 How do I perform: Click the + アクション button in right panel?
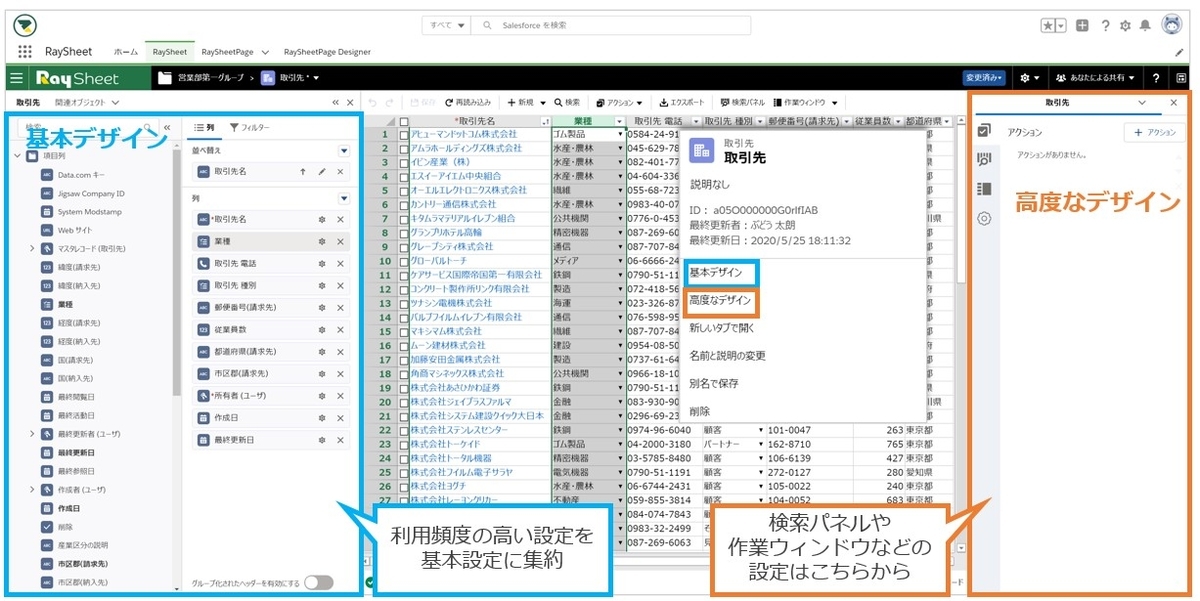(x=1154, y=132)
